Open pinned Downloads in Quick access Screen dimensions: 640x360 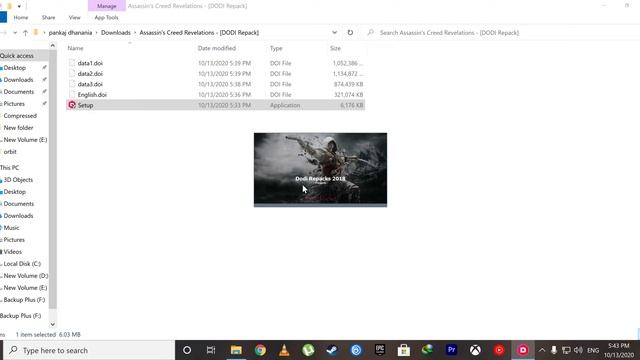(x=18, y=80)
